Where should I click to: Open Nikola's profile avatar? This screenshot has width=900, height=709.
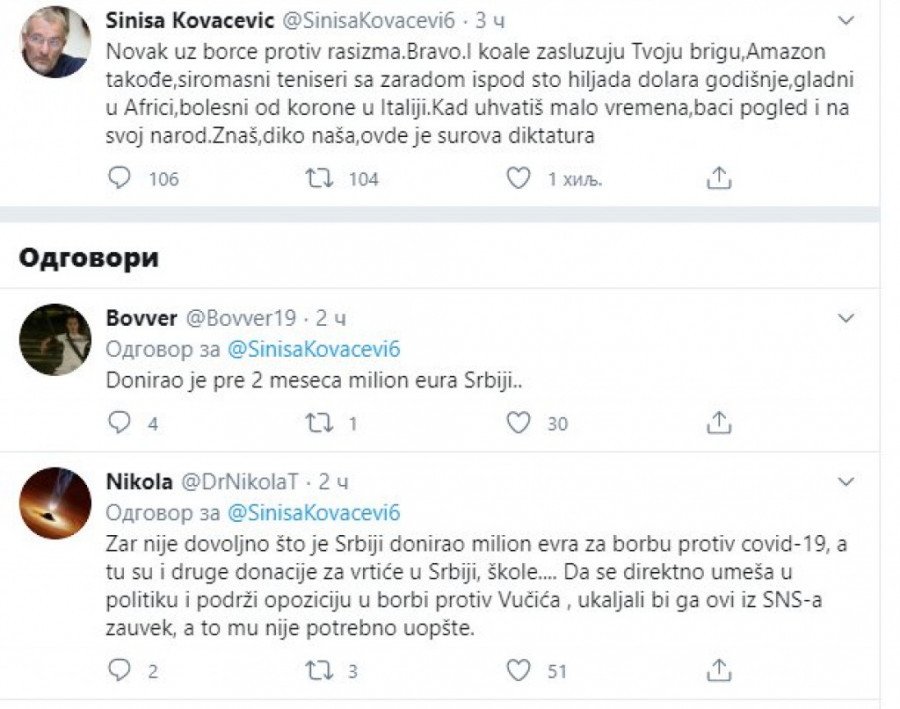[56, 502]
